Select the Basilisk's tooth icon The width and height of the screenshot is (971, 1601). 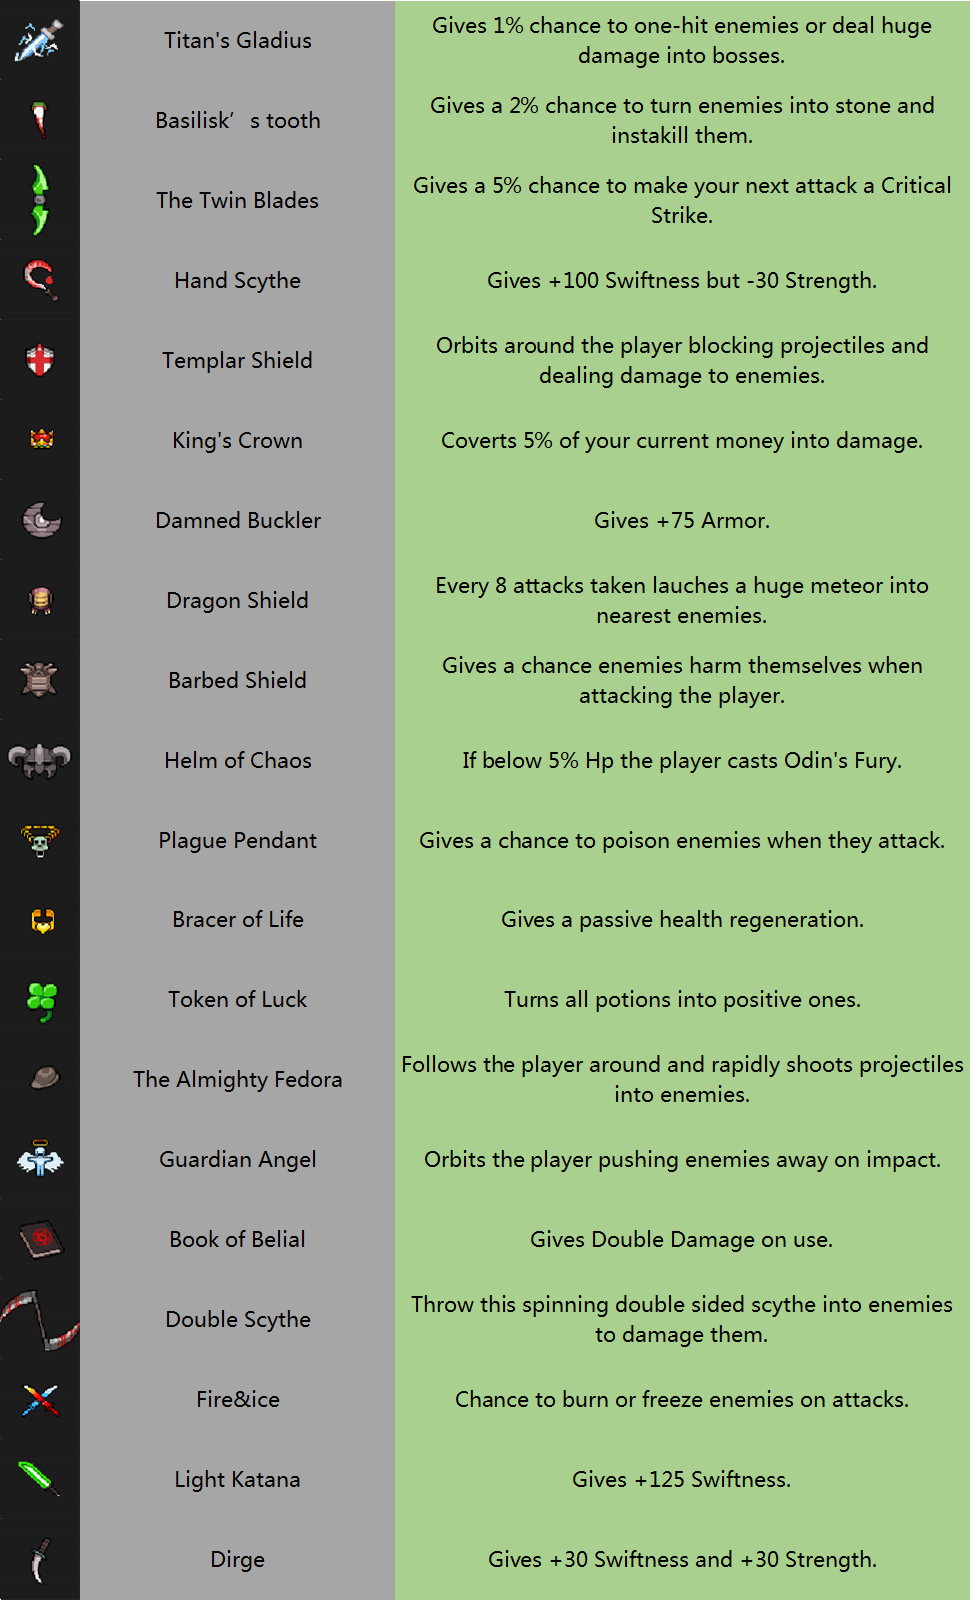point(40,120)
